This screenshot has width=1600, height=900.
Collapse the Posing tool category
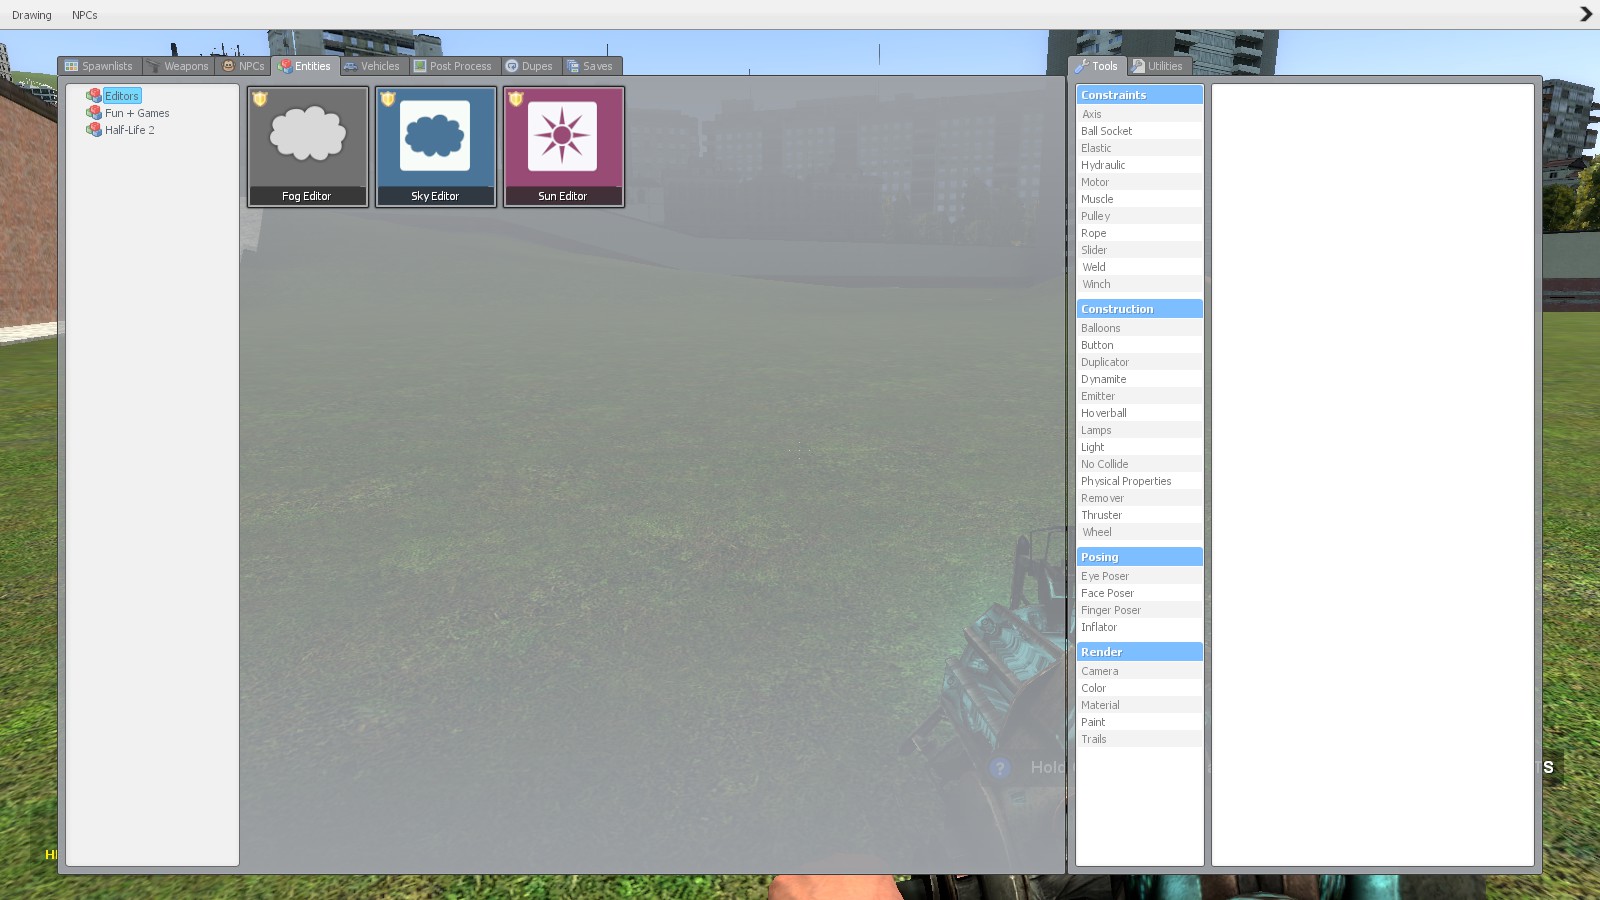point(1139,557)
